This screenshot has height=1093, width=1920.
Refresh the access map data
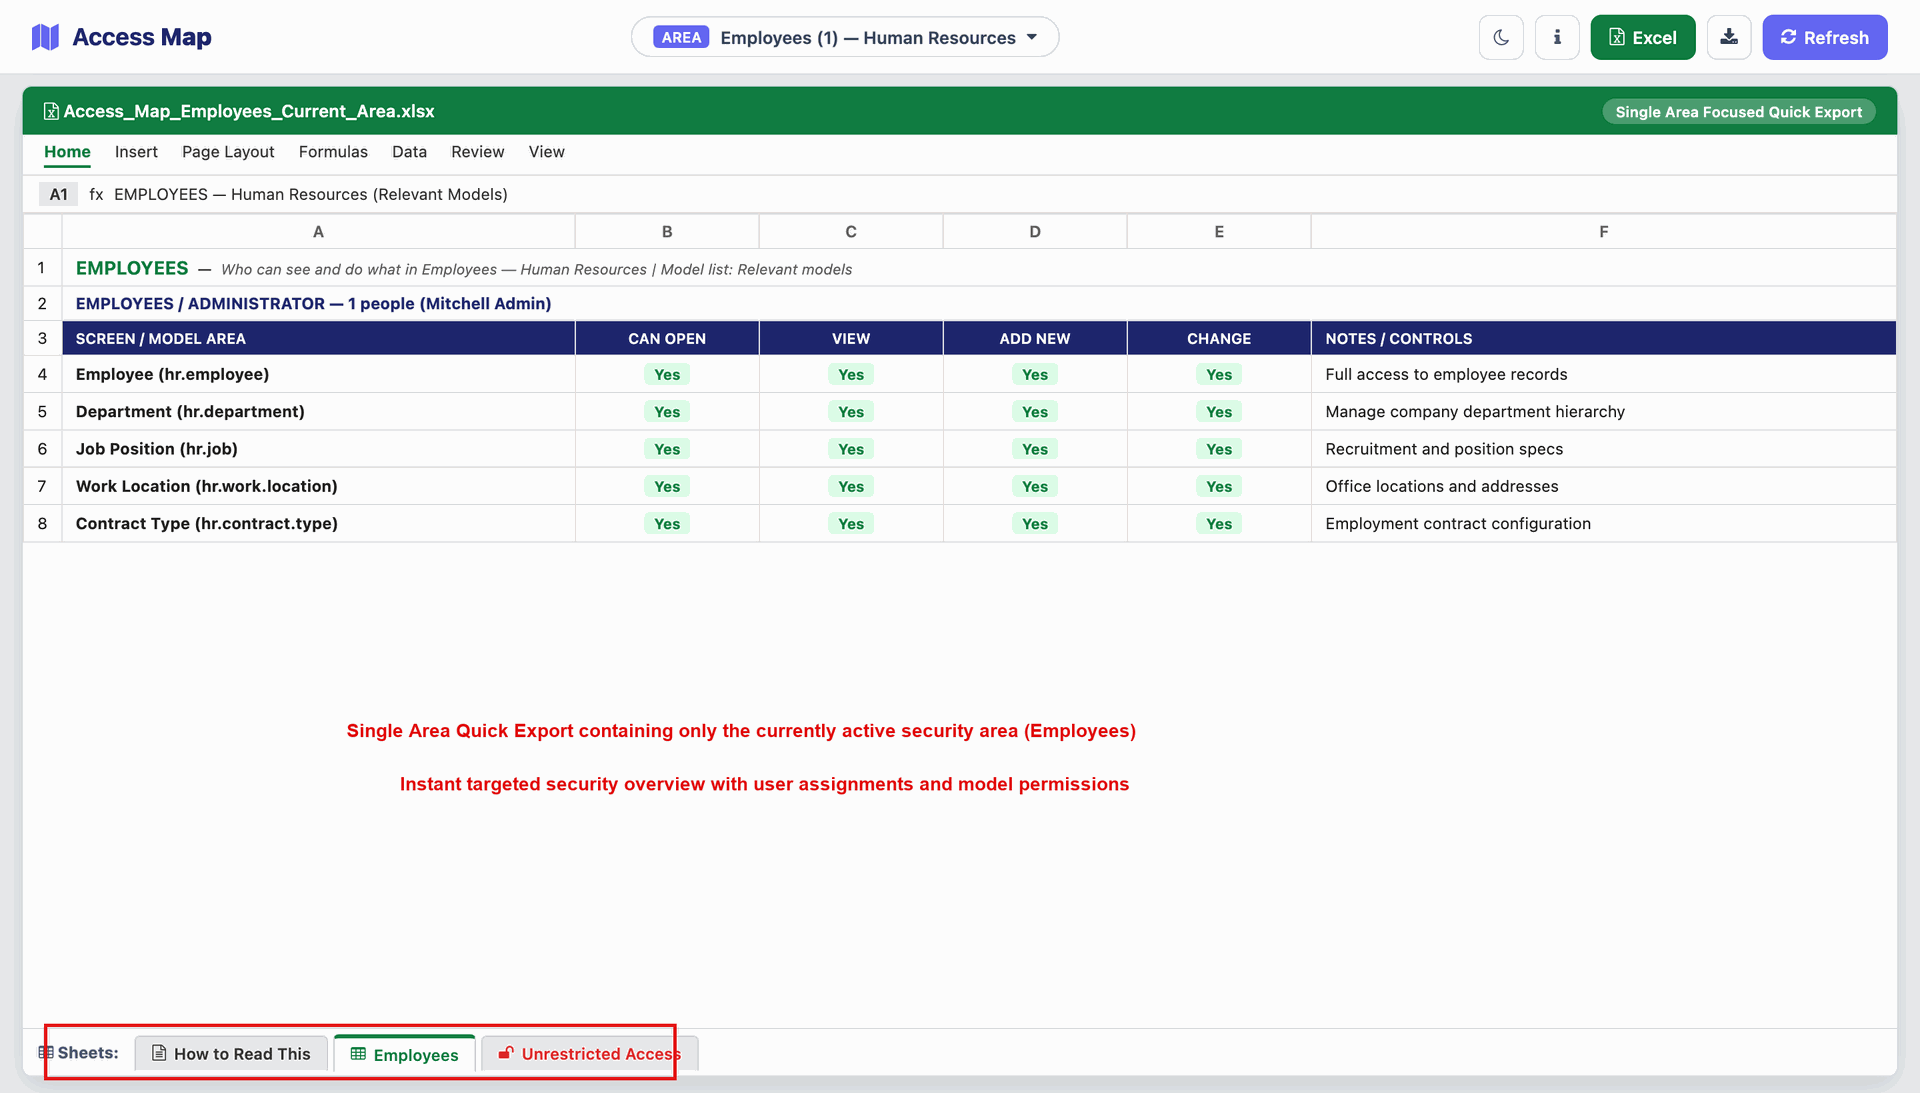(1824, 37)
